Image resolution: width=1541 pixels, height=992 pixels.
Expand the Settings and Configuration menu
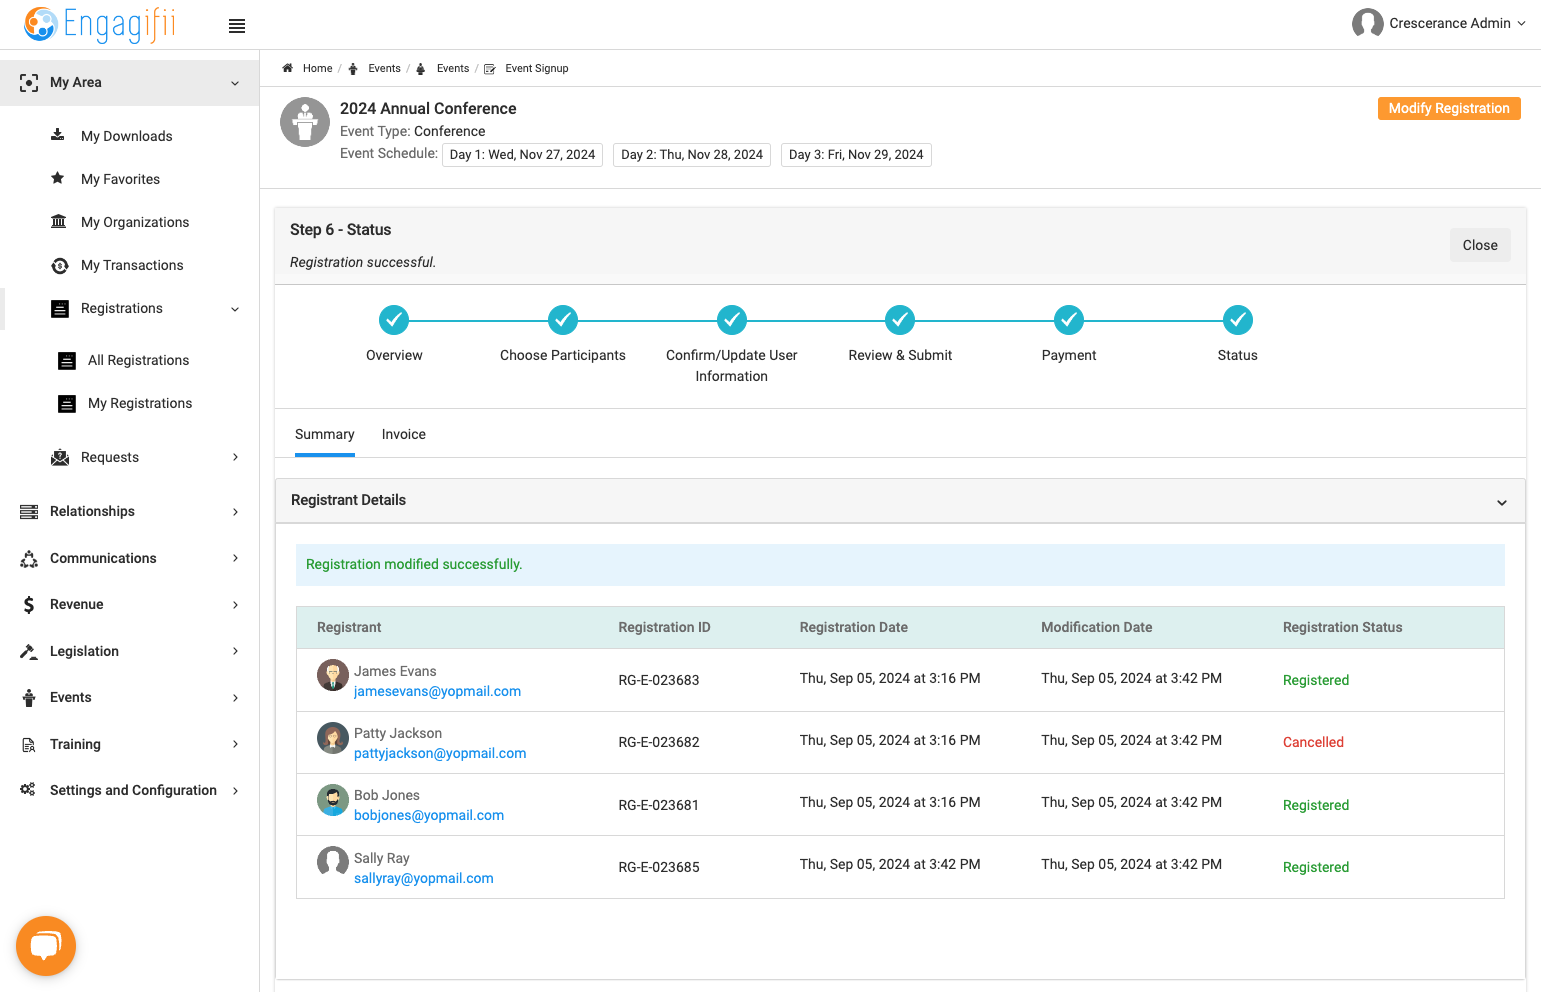[x=235, y=791]
